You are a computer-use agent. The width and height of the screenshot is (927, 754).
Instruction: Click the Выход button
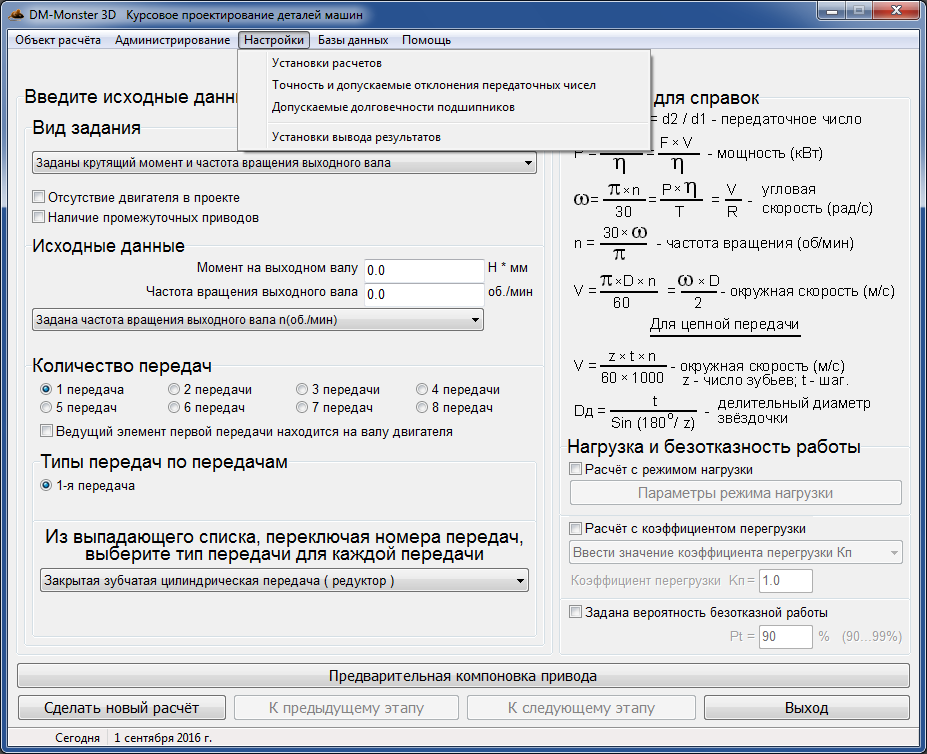[806, 708]
